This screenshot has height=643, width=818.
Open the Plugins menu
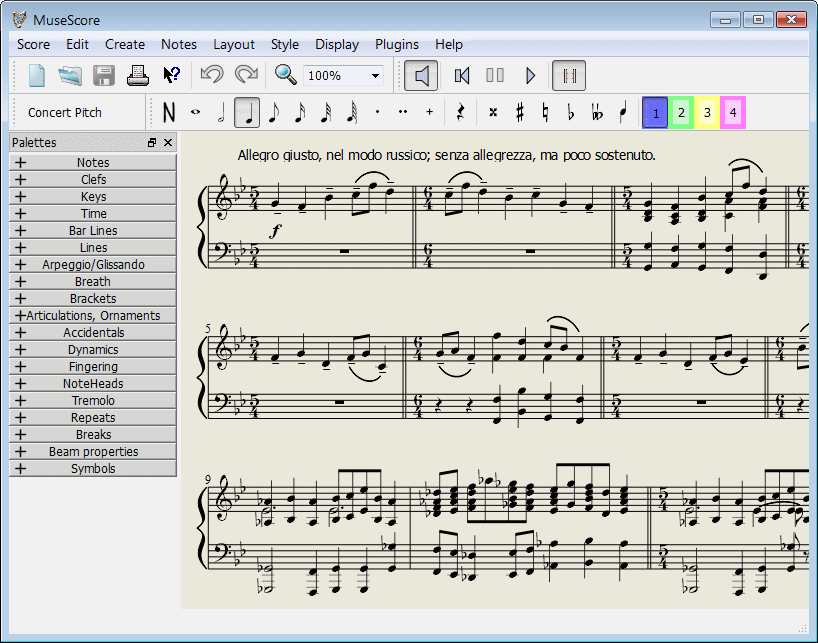[397, 44]
